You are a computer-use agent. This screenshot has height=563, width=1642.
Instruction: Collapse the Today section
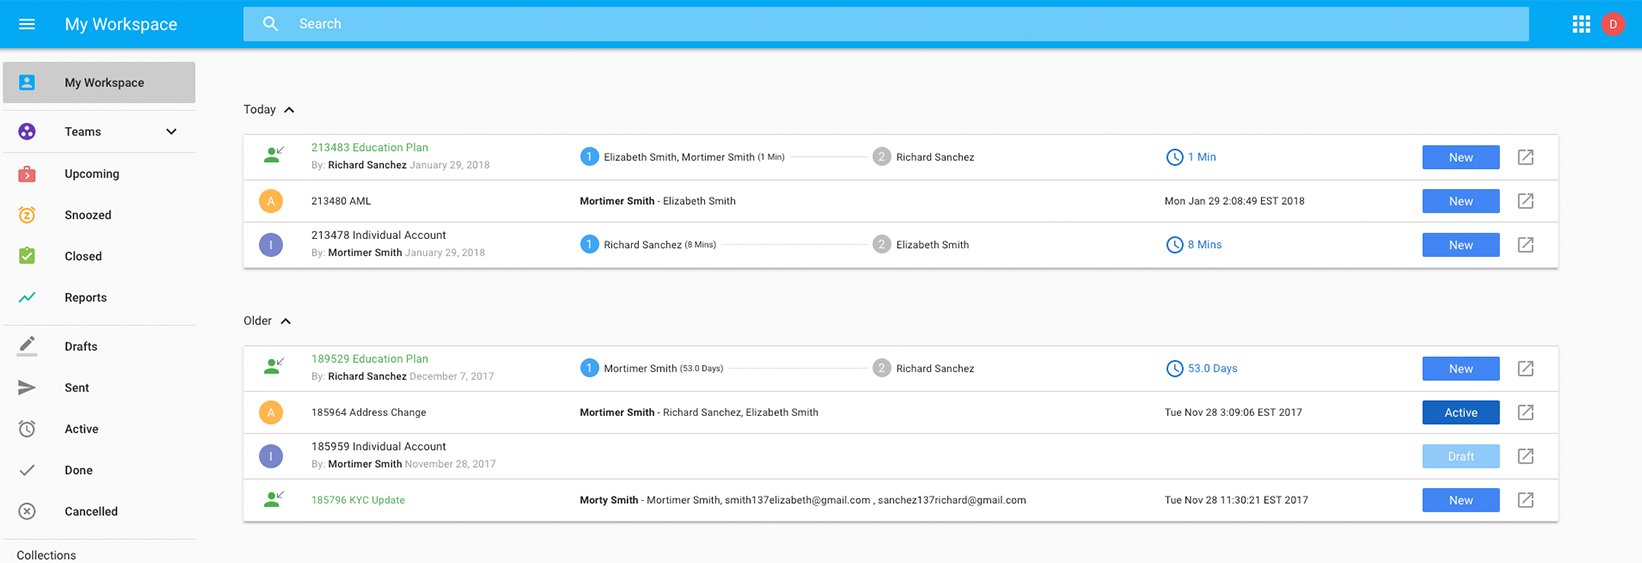[x=289, y=110]
